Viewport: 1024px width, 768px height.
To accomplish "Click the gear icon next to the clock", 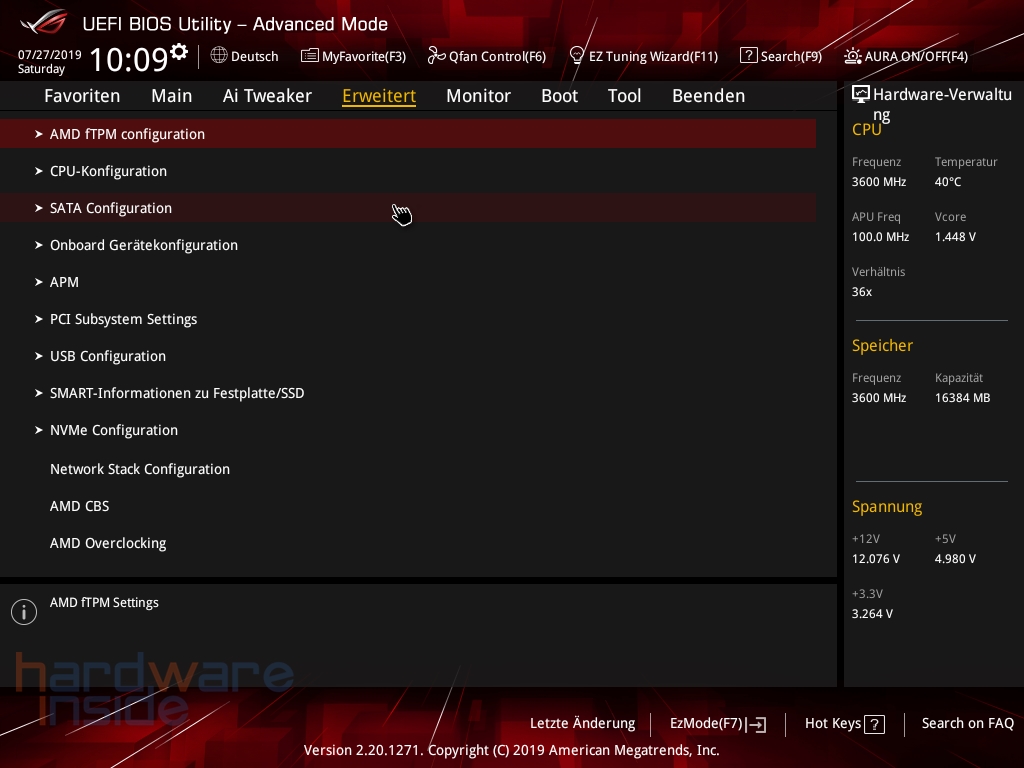I will [179, 51].
